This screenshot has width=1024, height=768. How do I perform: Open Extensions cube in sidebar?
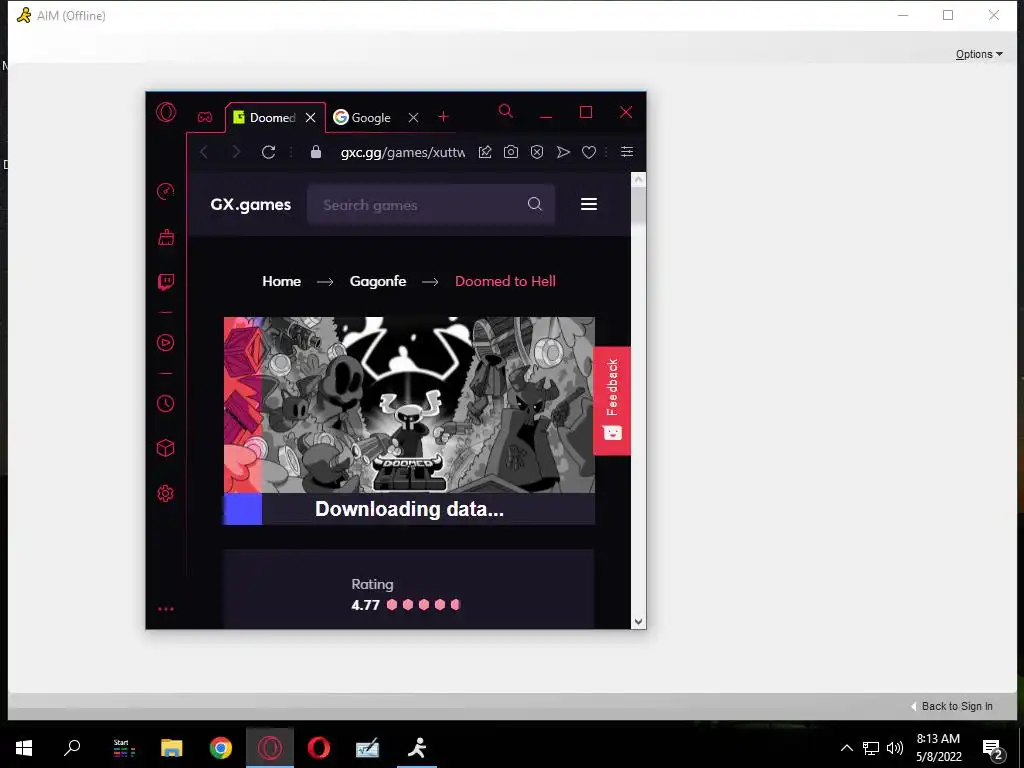tap(166, 448)
